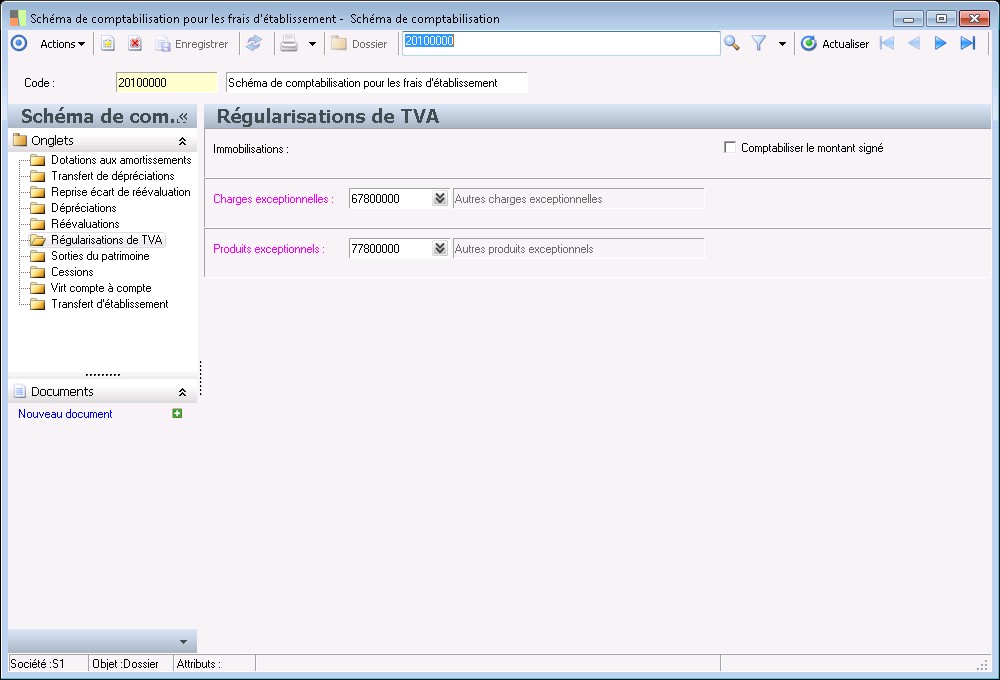Select Dotations aux amortissements tab

pyautogui.click(x=121, y=160)
